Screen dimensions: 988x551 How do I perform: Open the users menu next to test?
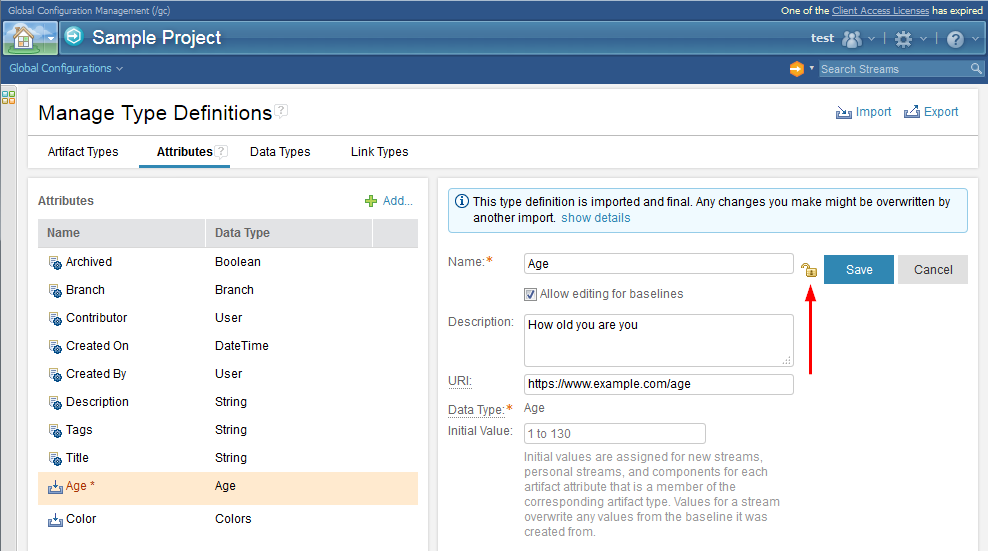858,39
